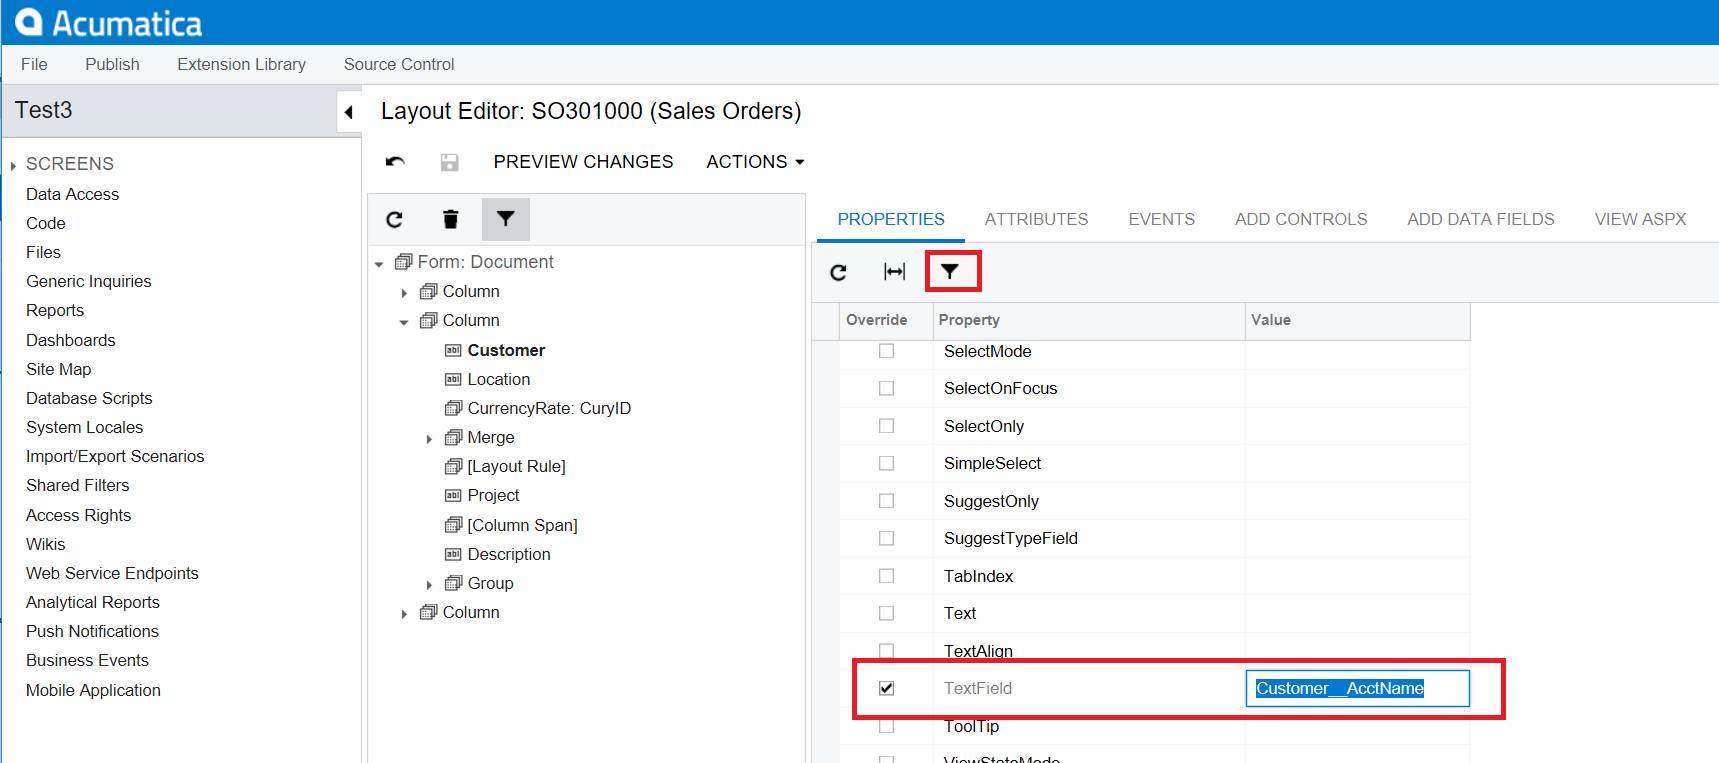Click the Group container icon
The image size is (1719, 763).
[453, 584]
